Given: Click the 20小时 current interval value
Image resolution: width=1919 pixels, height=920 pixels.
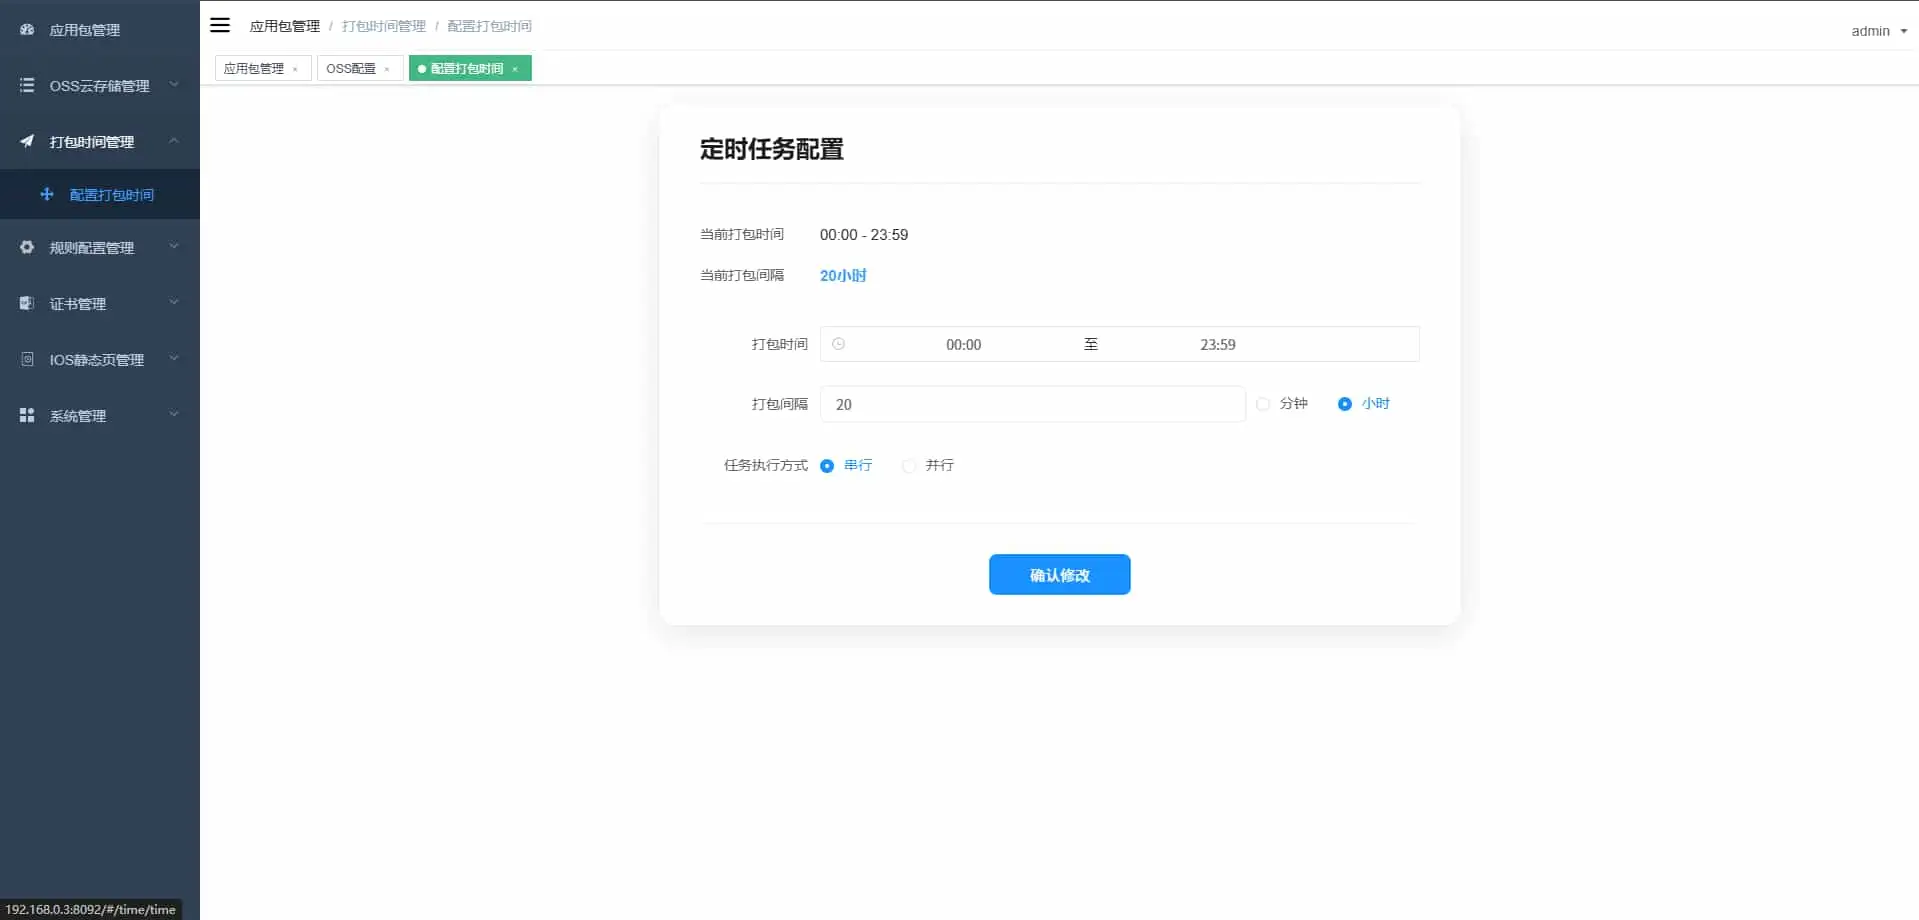Looking at the screenshot, I should click(843, 276).
